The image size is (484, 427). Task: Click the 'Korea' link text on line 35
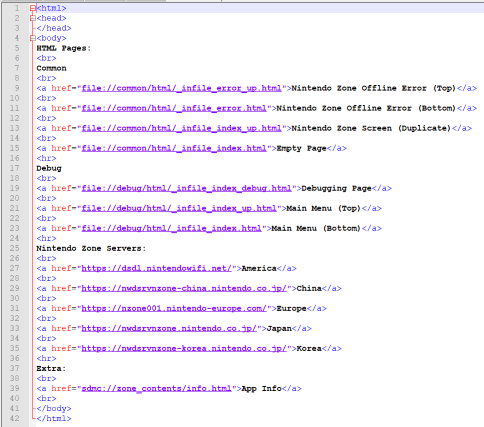[309, 348]
